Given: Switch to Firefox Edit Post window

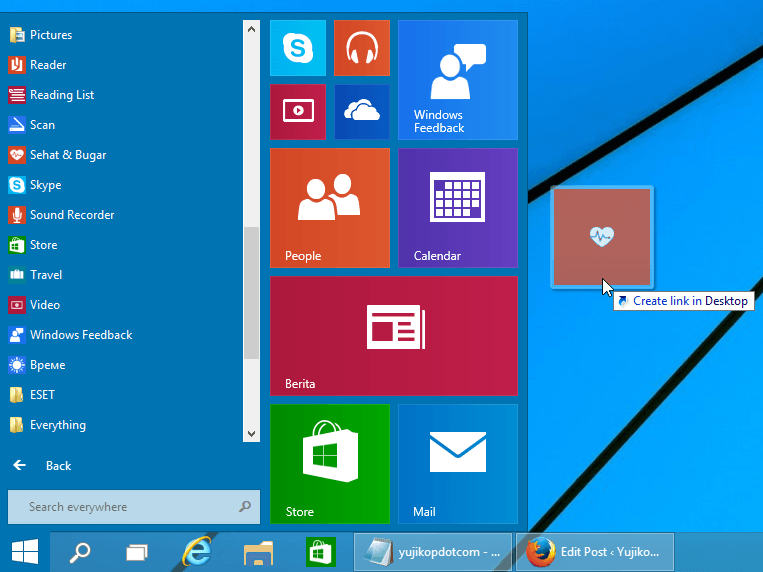Looking at the screenshot, I should [595, 552].
